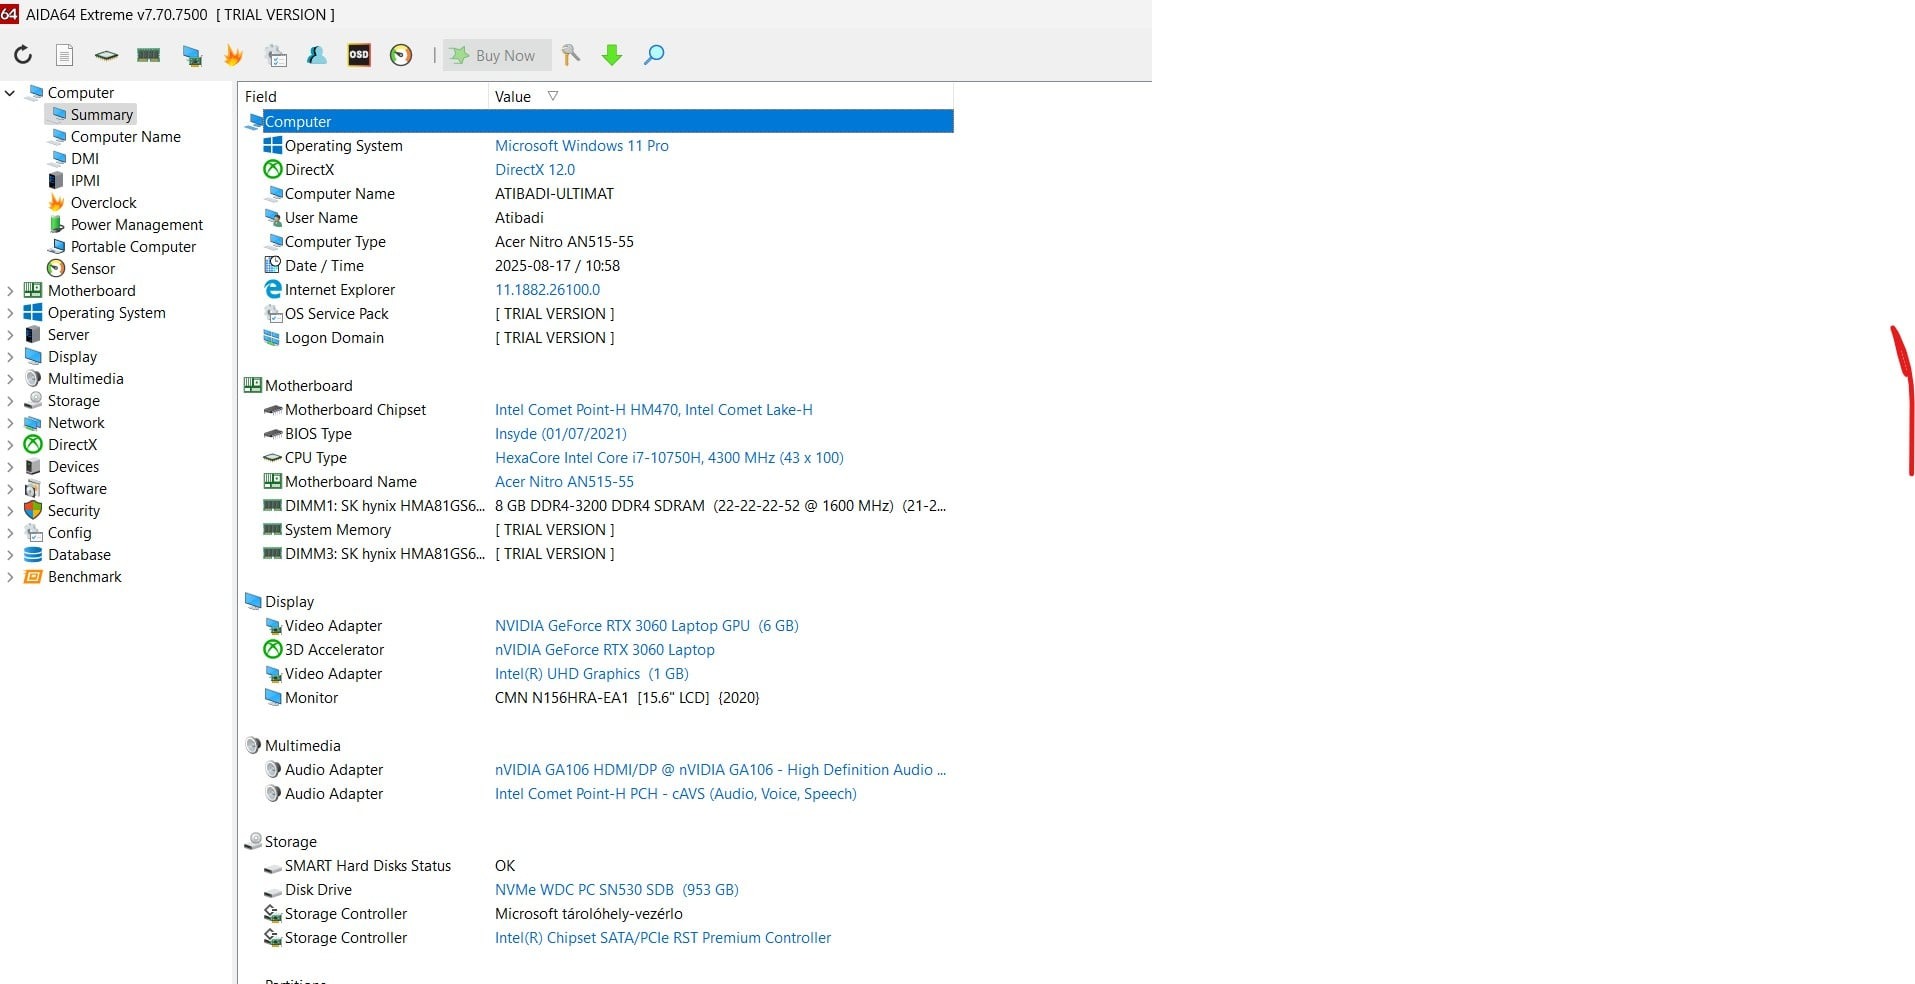Screen dimensions: 1915x984
Task: Open Preferences with the wrench toolbar icon
Action: [571, 55]
